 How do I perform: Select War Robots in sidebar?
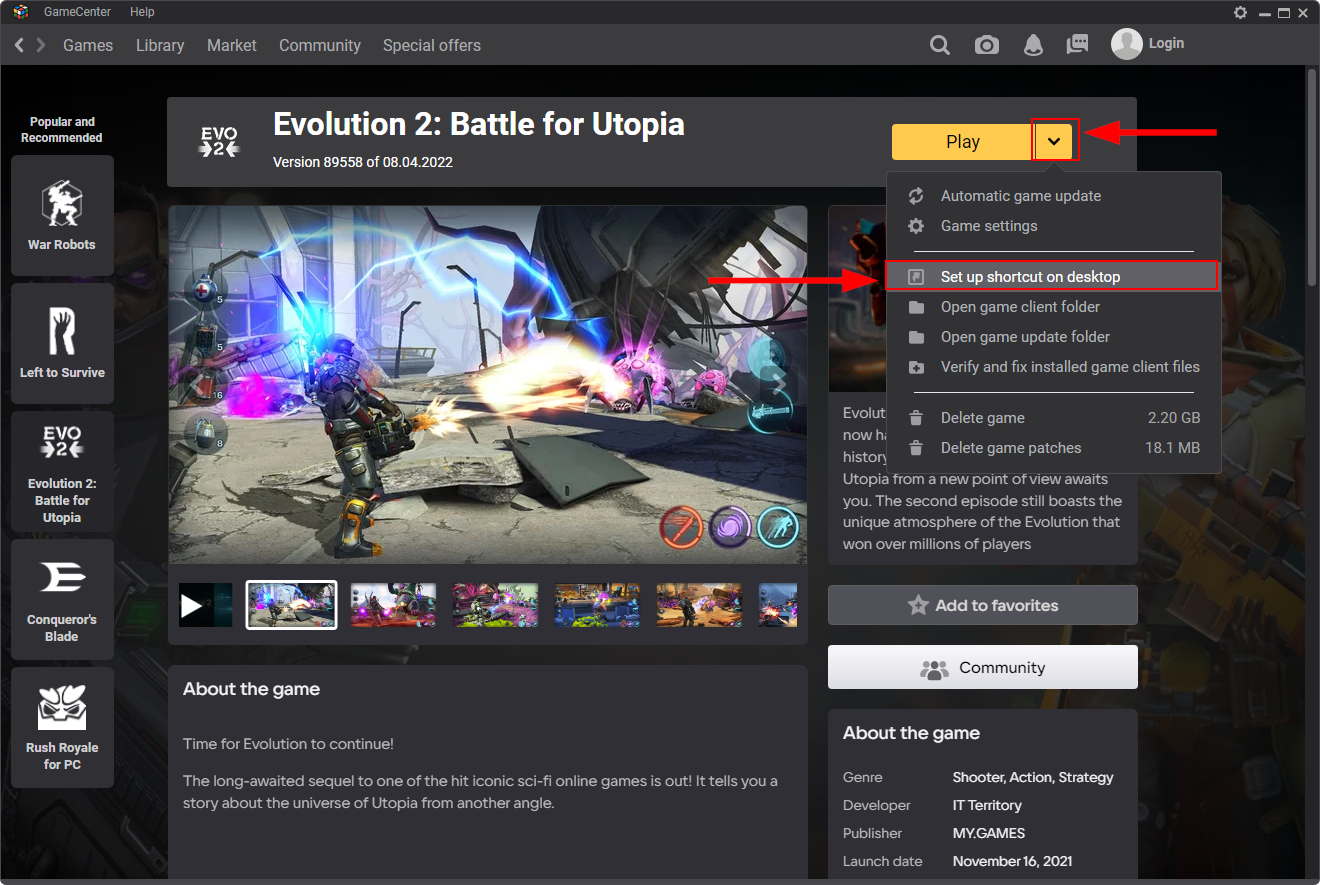pyautogui.click(x=62, y=215)
